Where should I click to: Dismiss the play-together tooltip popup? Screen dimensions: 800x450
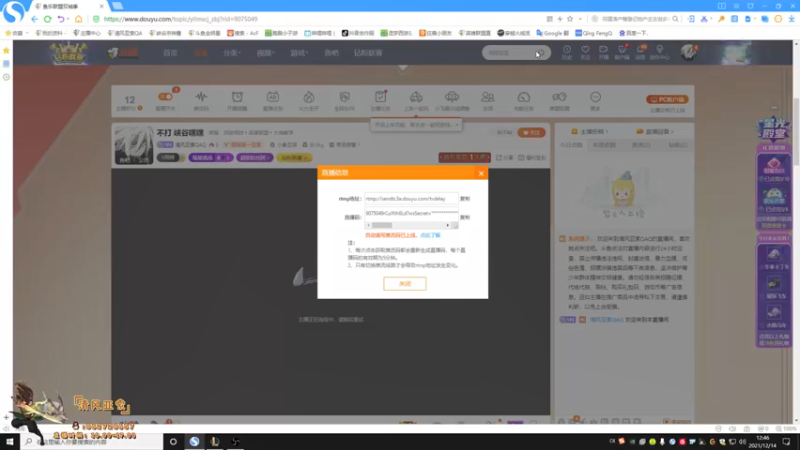click(457, 124)
